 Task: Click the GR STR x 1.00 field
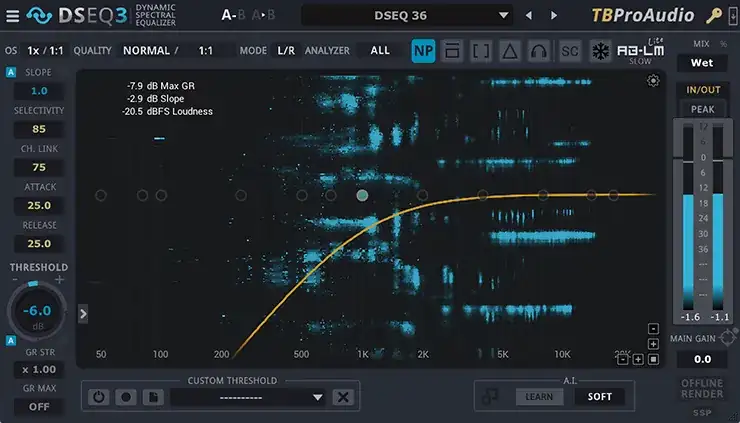[39, 369]
